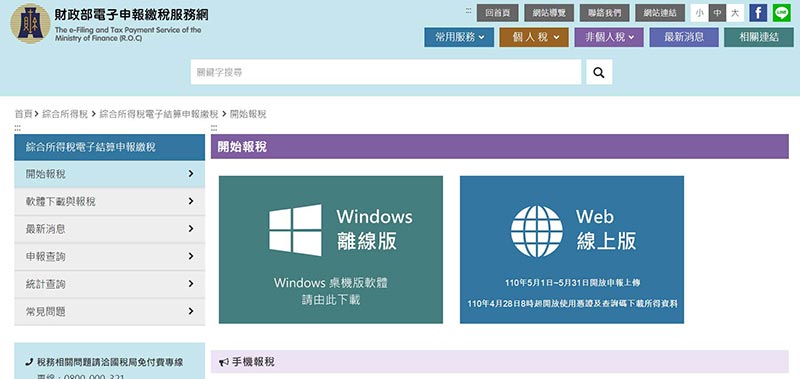Expand the 非個人稅 dropdown menu
This screenshot has height=379, width=800.
tap(609, 37)
